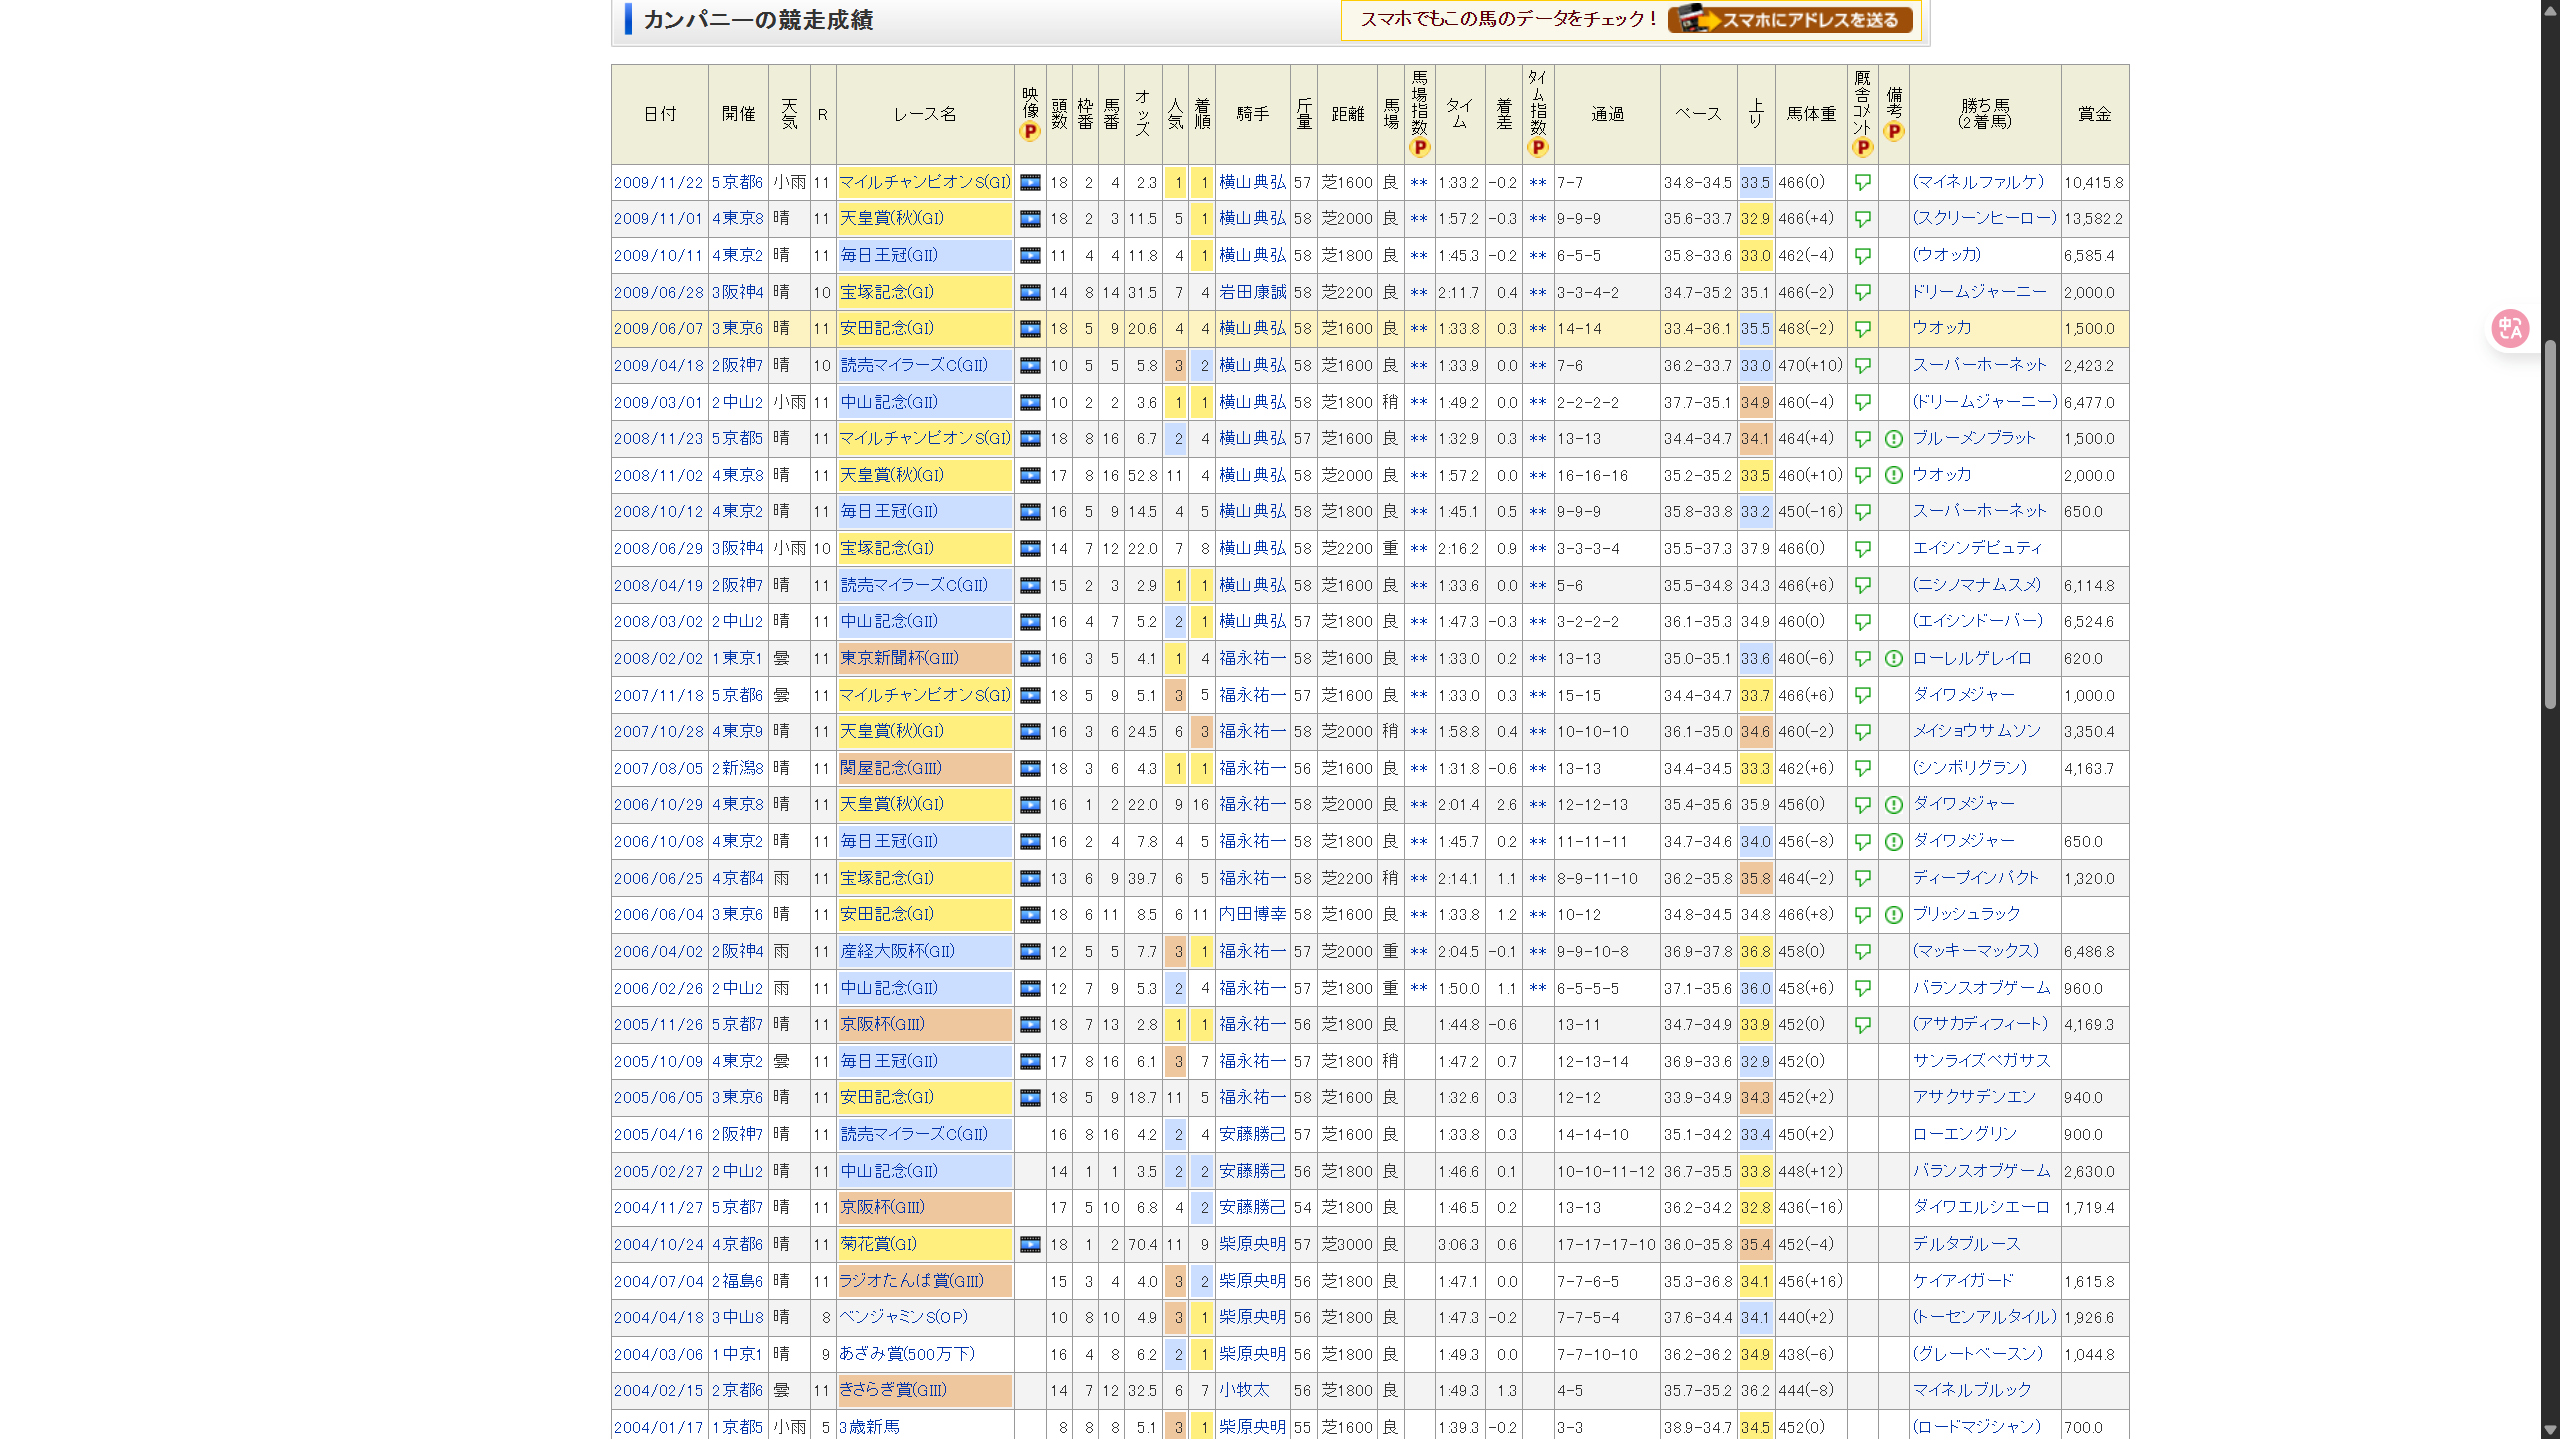Click prize value 13,582.2
This screenshot has height=1439, width=2560.
[x=2093, y=219]
